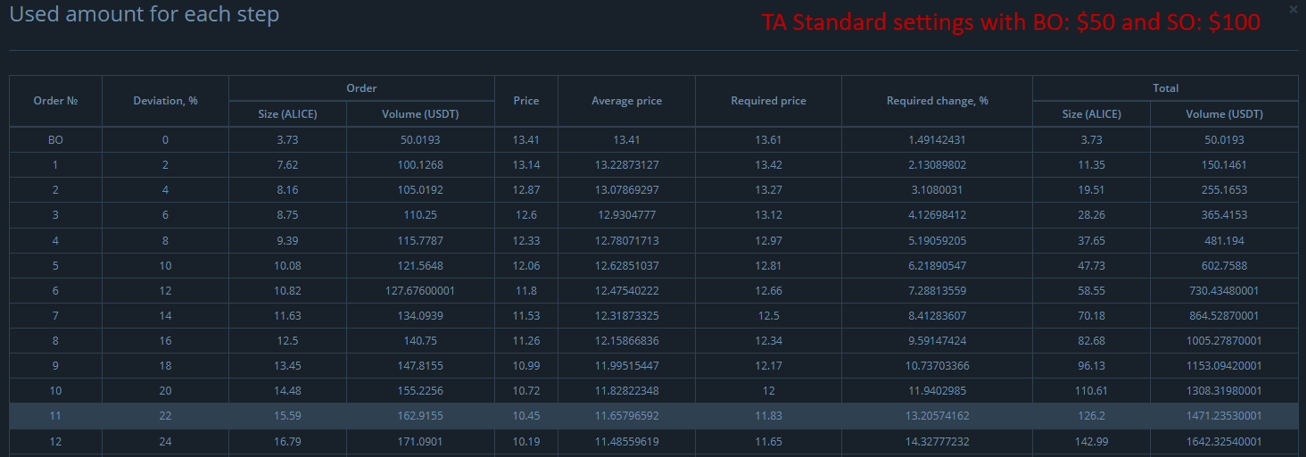1306x457 pixels.
Task: Click required change '10.73703366'
Action: click(937, 366)
